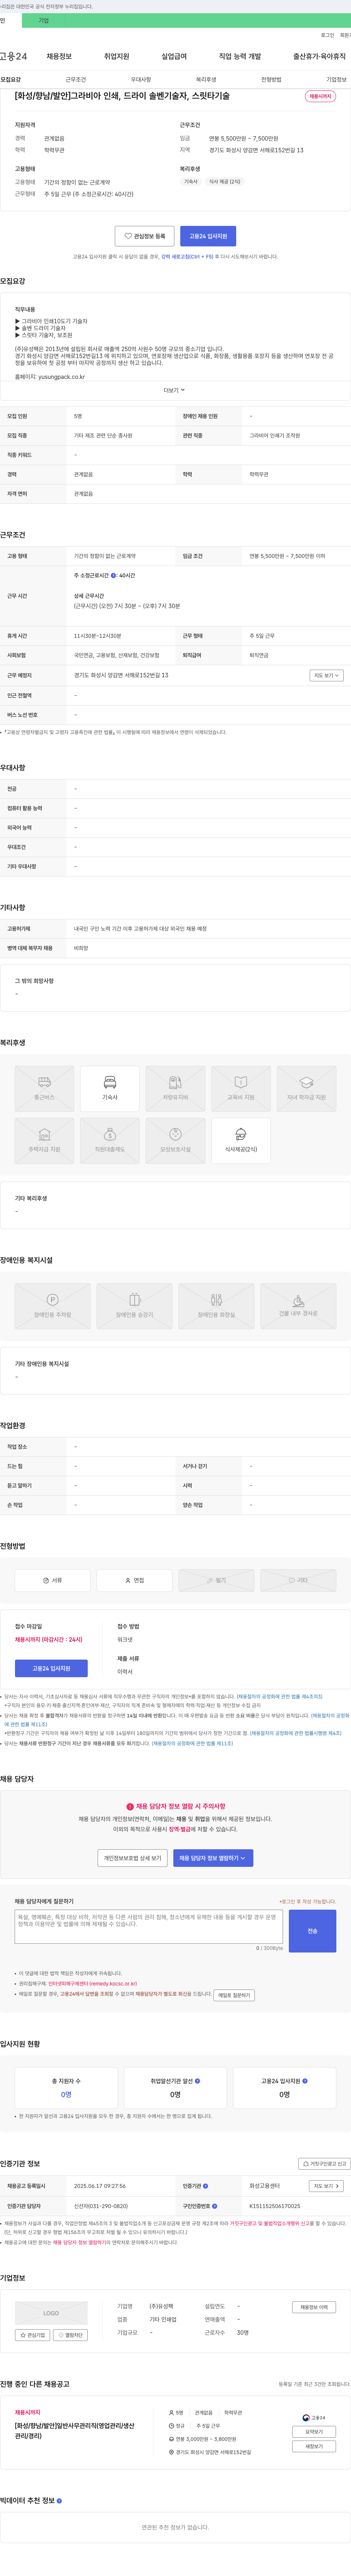This screenshot has width=351, height=2576.
Task: Click the company LOGO thumbnail
Action: click(x=51, y=2313)
